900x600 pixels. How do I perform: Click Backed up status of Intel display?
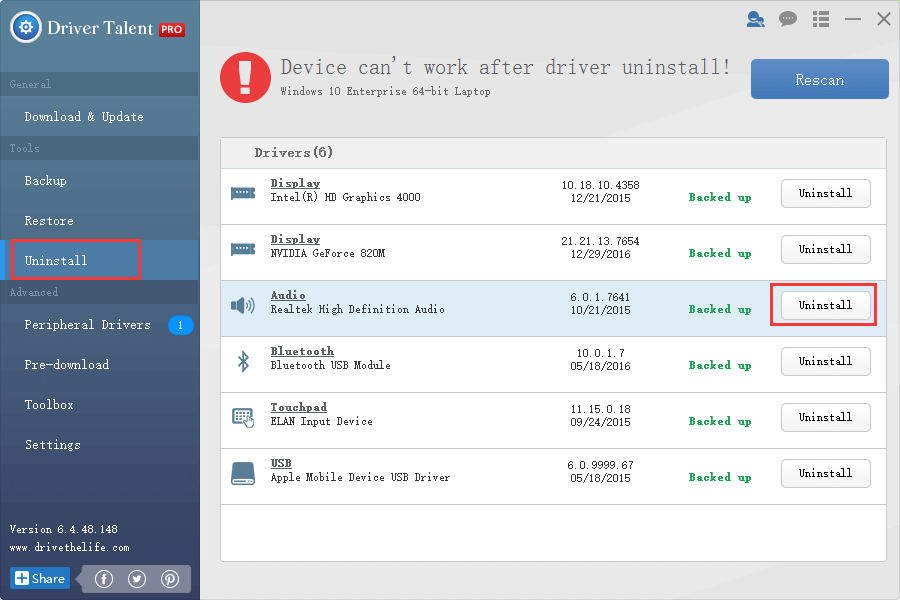(x=720, y=198)
